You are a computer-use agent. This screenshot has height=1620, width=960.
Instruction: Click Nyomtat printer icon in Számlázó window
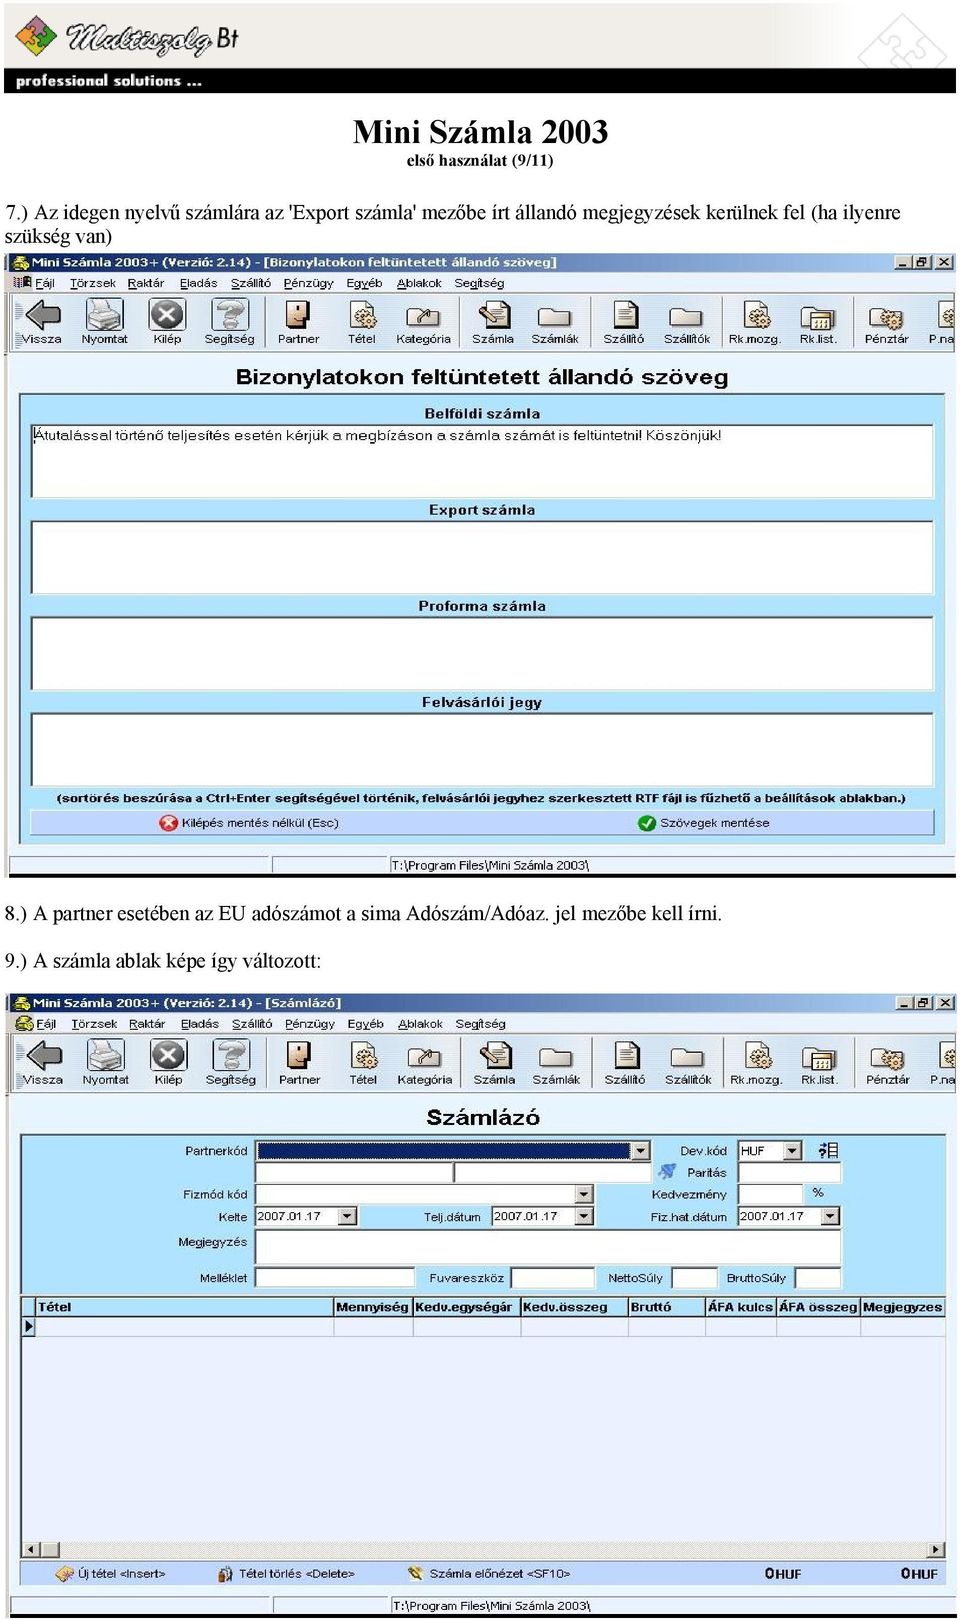[x=105, y=1056]
